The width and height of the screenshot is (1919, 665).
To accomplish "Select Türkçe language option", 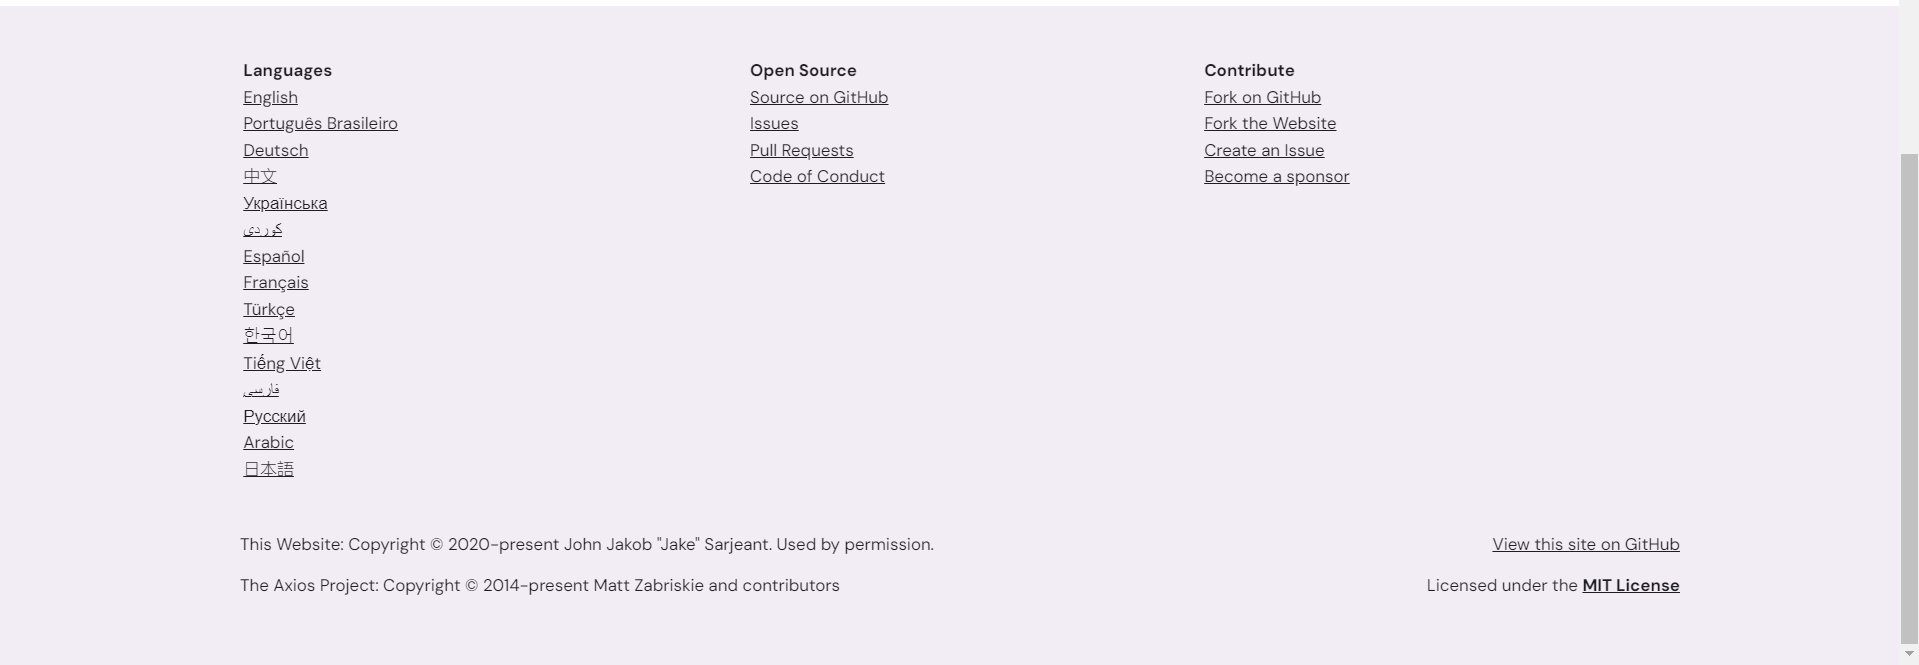I will point(268,309).
